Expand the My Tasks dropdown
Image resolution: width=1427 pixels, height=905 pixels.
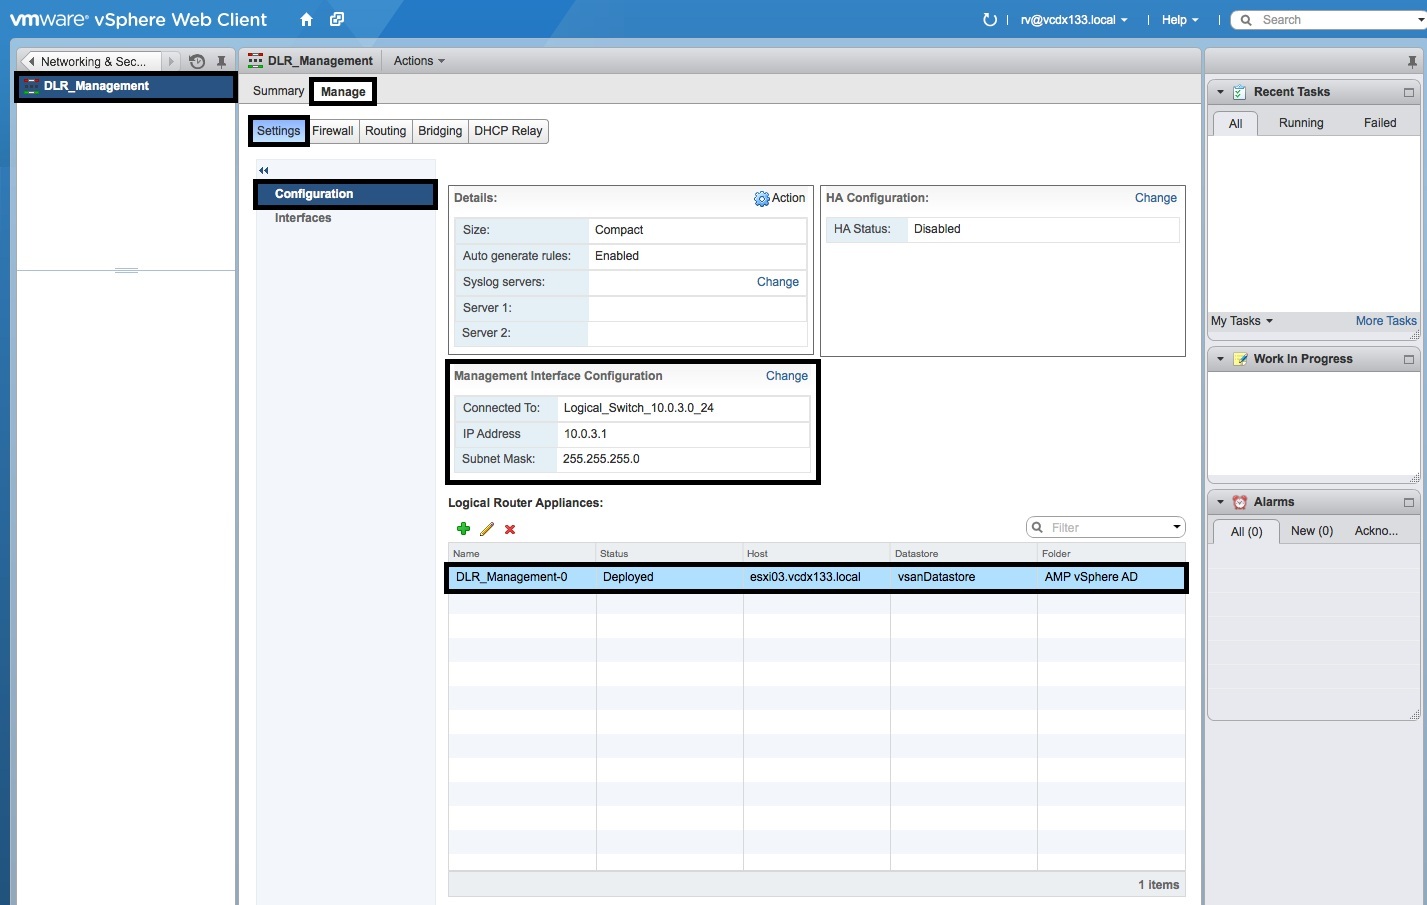coord(1242,321)
